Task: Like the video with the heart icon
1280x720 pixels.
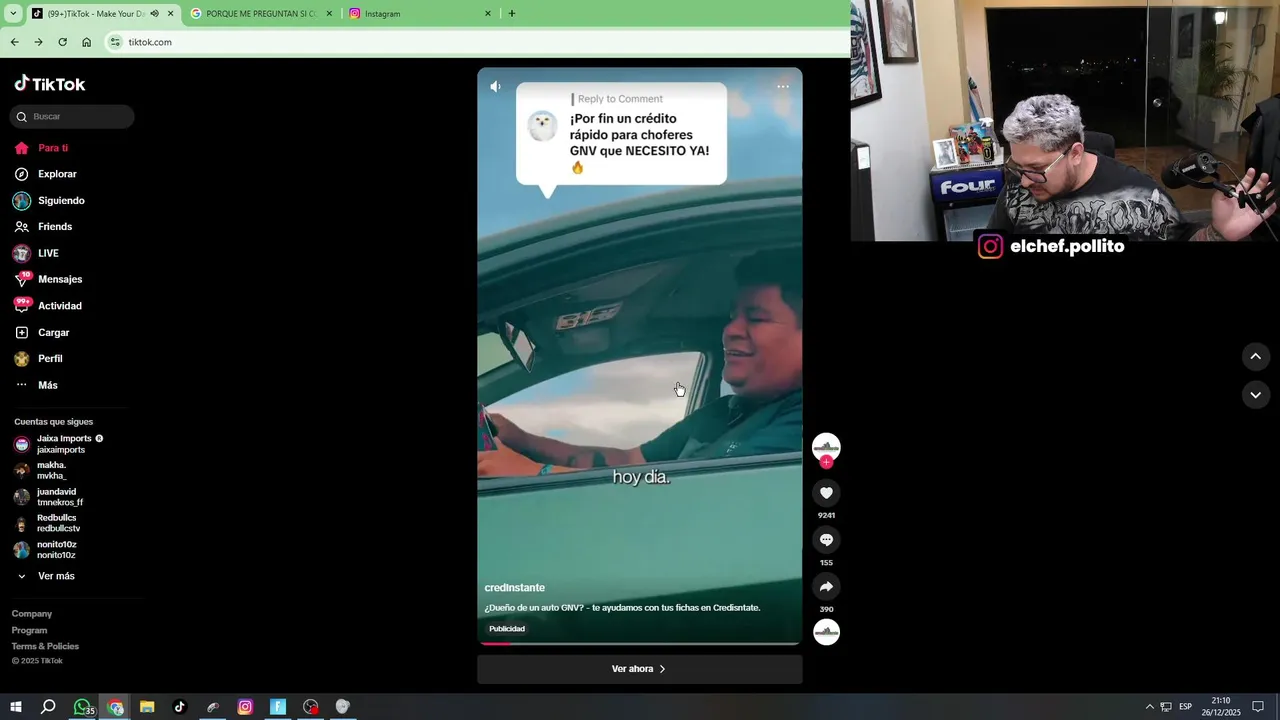Action: tap(826, 493)
